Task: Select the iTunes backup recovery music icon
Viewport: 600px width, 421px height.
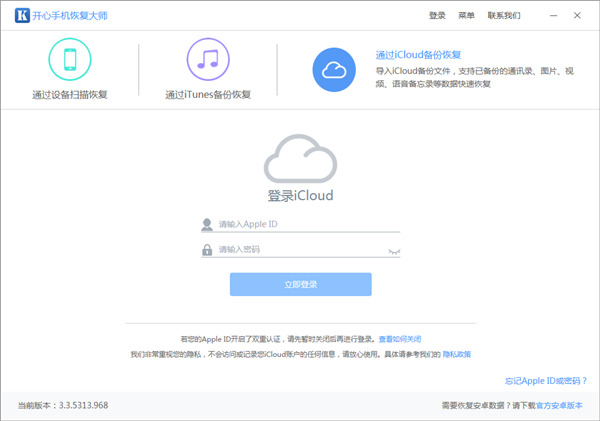Action: click(208, 59)
